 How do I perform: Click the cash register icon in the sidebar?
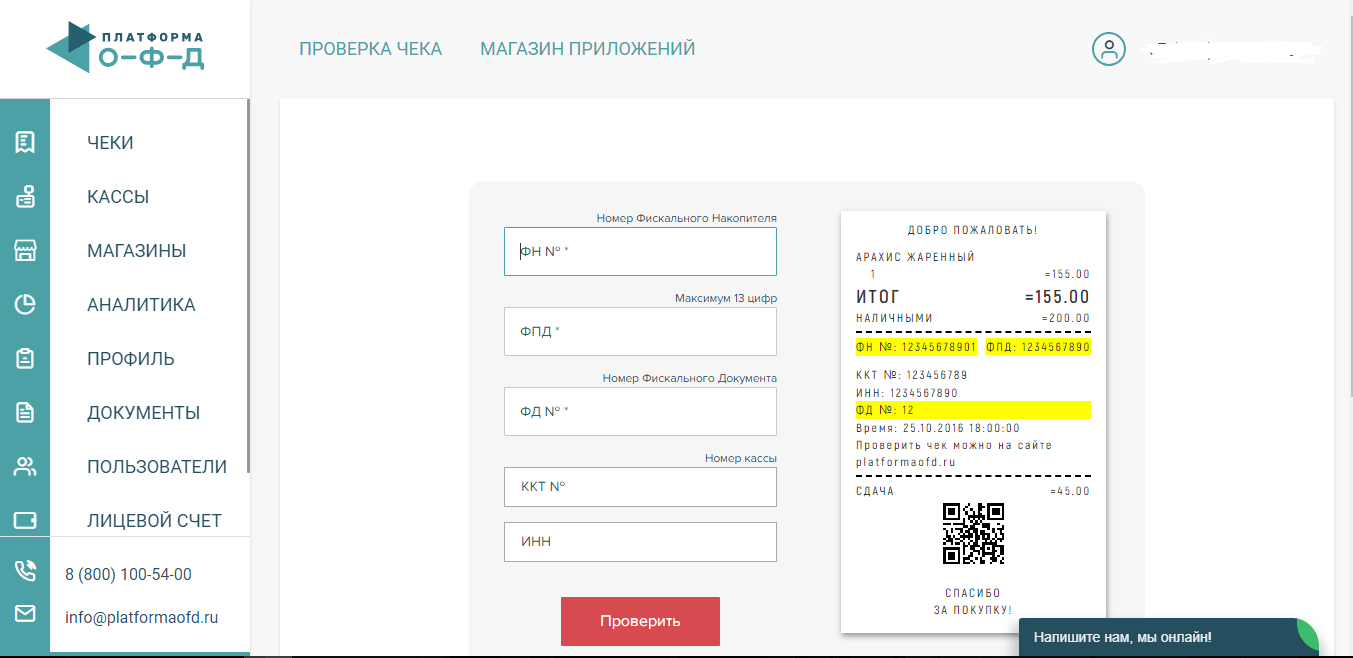(25, 197)
